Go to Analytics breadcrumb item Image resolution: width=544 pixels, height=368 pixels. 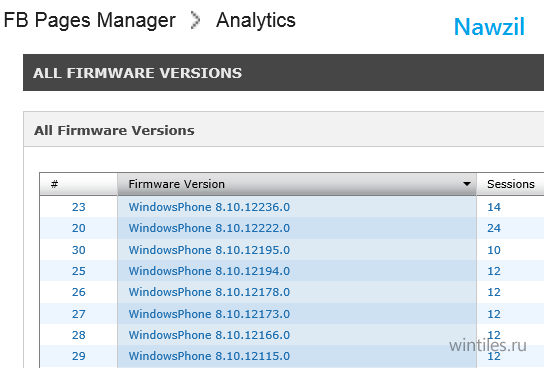(256, 20)
